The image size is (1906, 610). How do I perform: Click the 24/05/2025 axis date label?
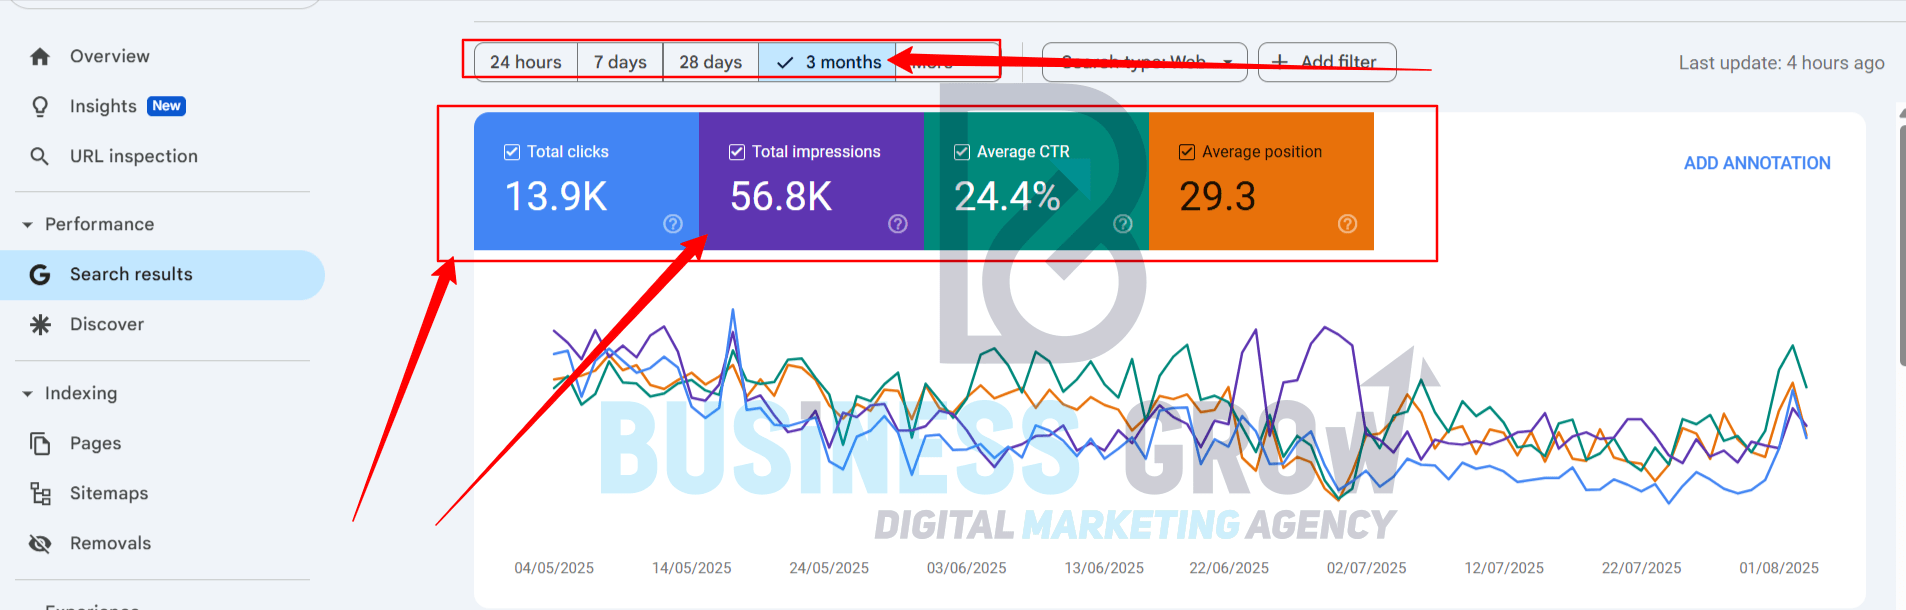(829, 568)
